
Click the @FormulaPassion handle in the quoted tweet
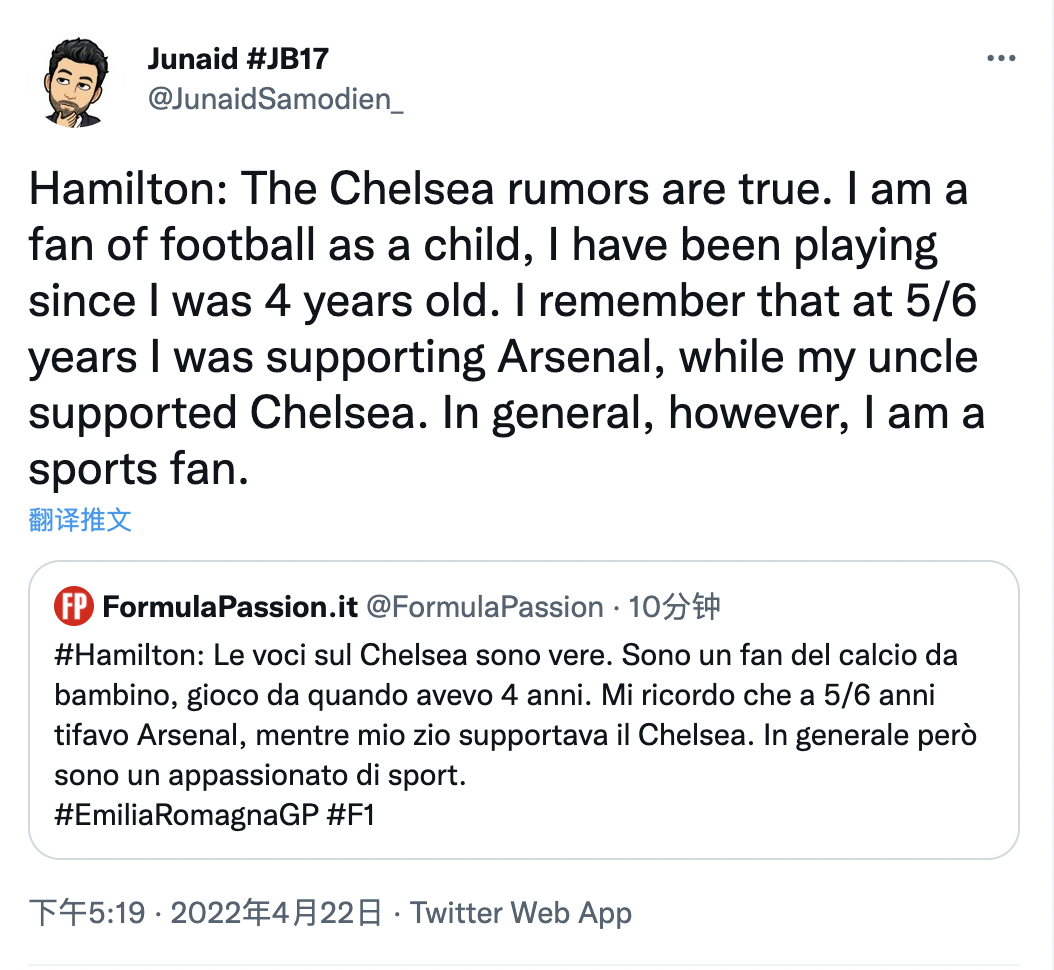(485, 607)
